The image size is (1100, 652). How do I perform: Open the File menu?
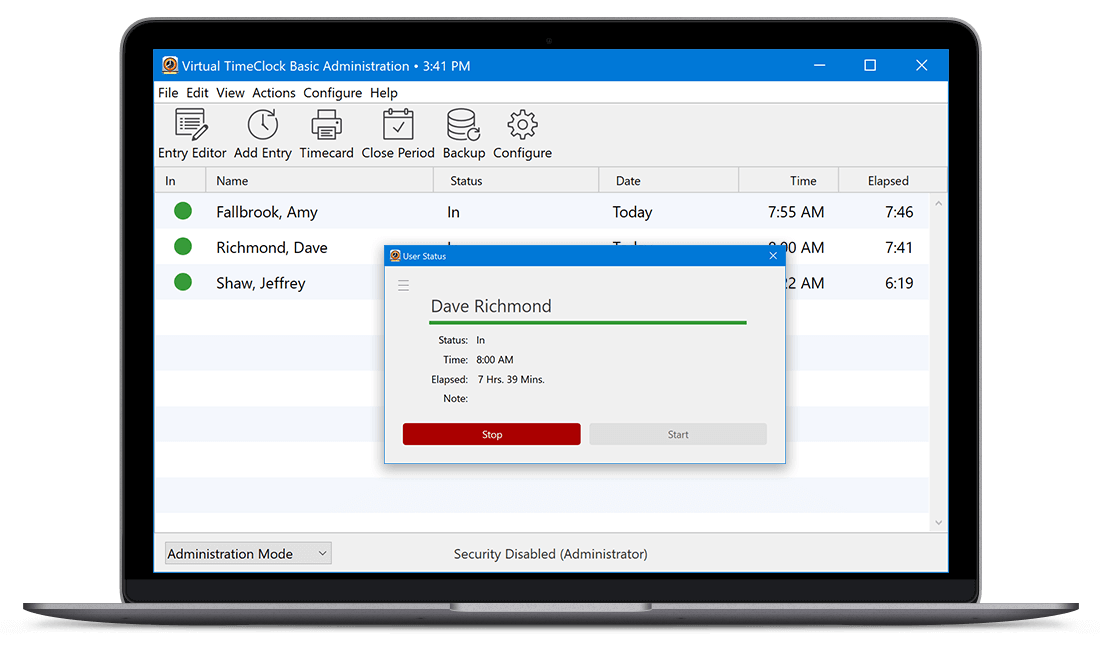(x=168, y=93)
